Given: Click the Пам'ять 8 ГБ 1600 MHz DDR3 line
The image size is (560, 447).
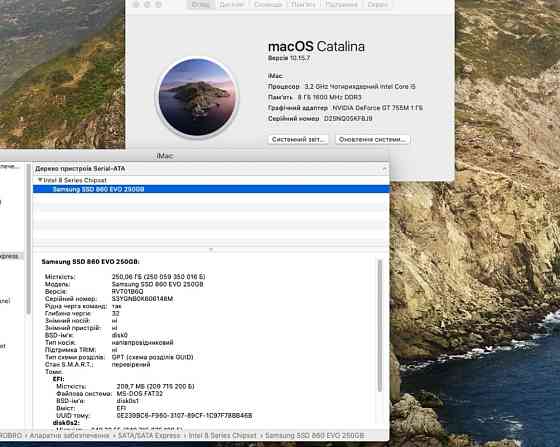Looking at the screenshot, I should 315,97.
